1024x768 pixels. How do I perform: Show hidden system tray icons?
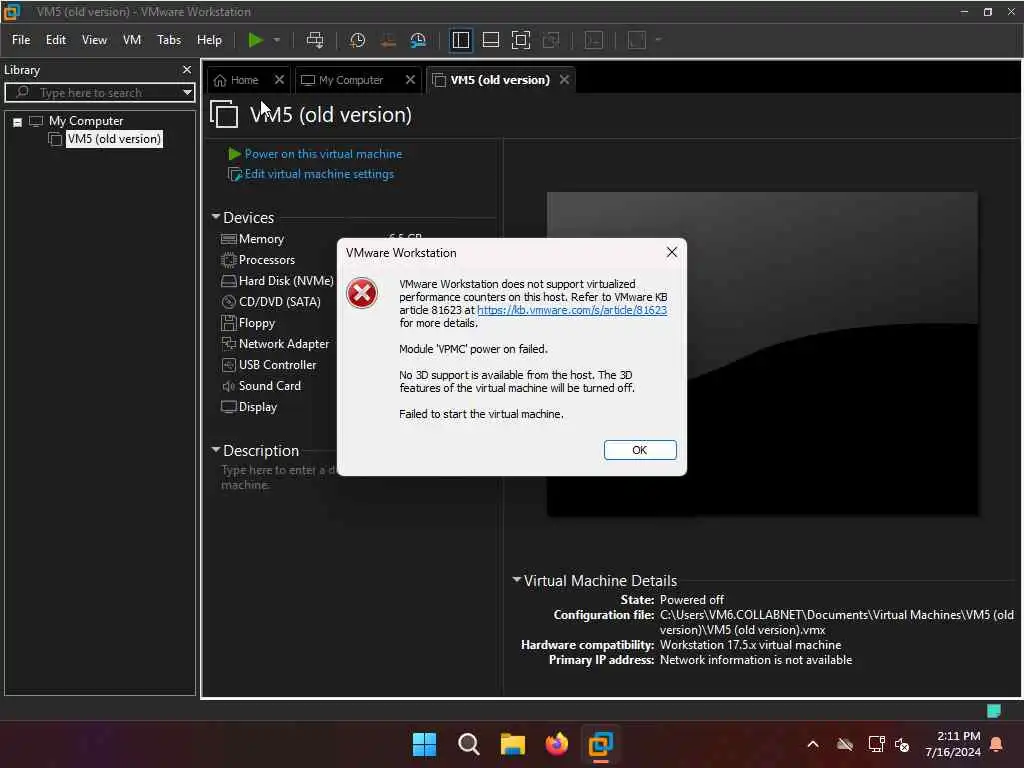813,744
